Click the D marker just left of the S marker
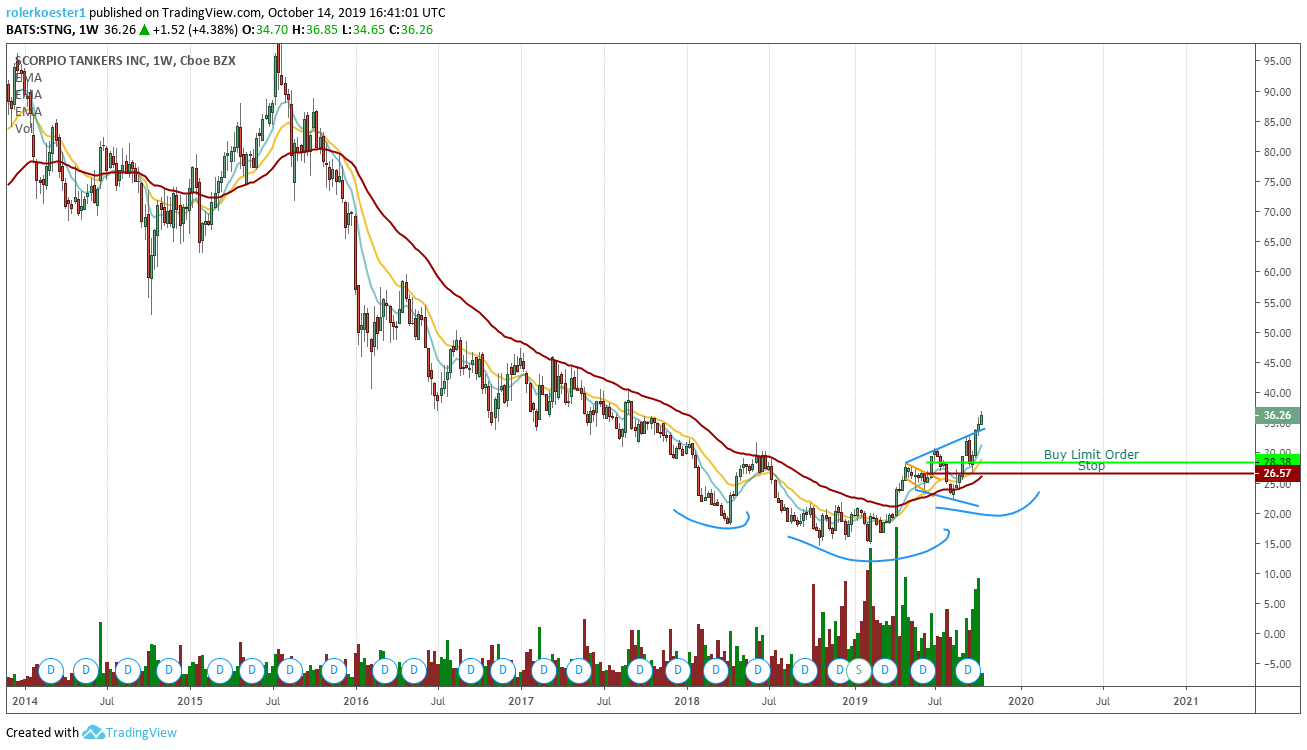The image size is (1307, 750). [839, 669]
